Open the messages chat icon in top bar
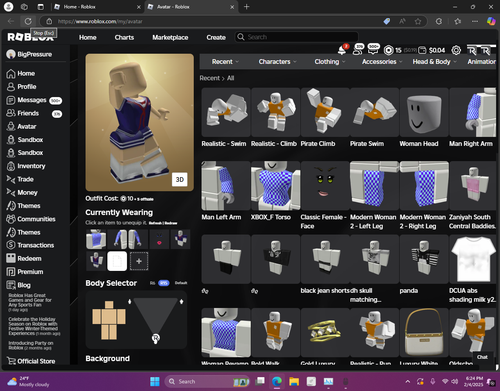500x391 pixels. click(x=373, y=49)
